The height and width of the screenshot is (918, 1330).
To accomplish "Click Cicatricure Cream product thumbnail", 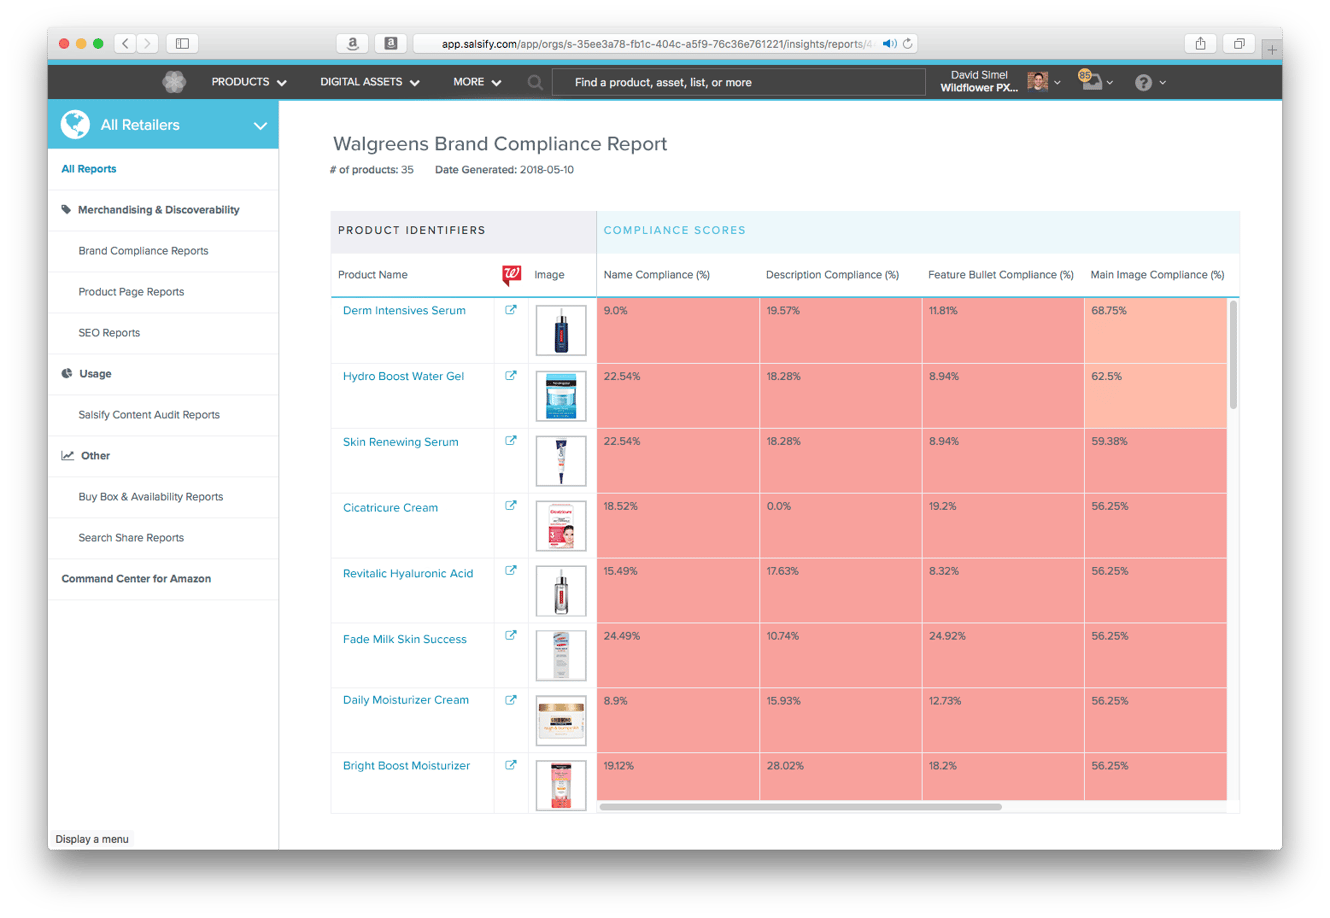I will tap(561, 526).
